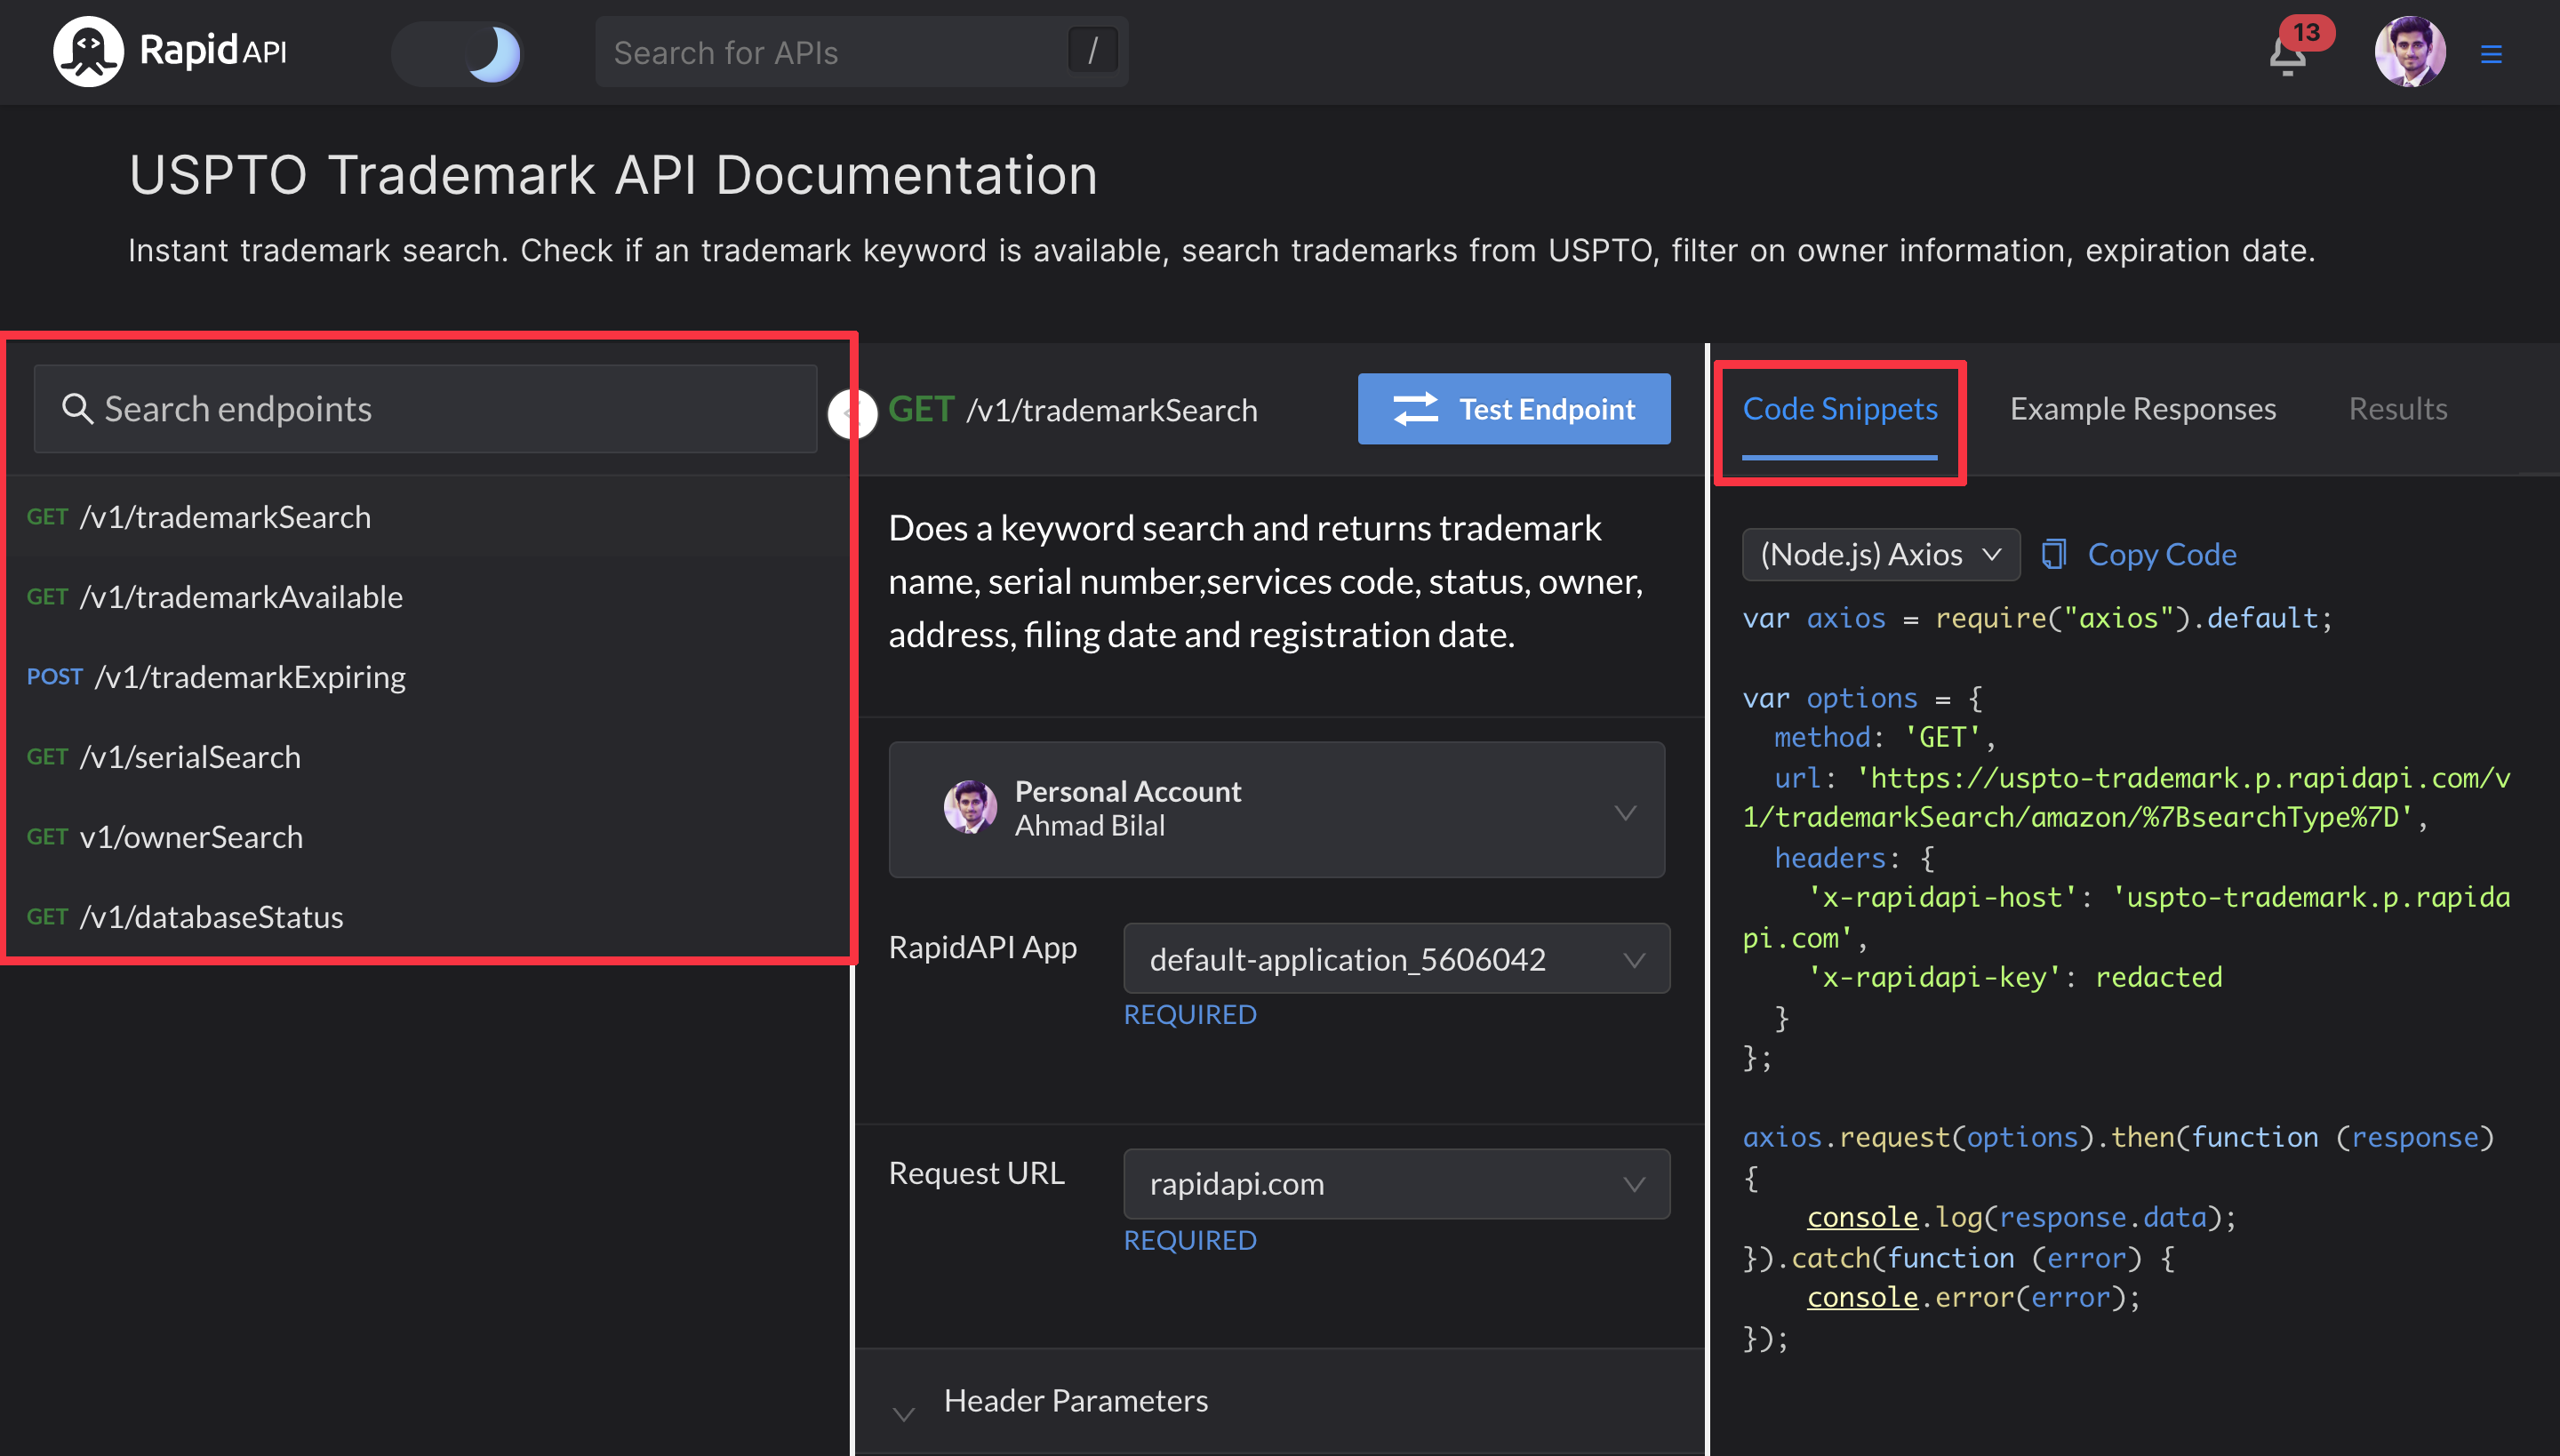
Task: Open the rapidapi.com Request URL dropdown
Action: coord(1396,1184)
